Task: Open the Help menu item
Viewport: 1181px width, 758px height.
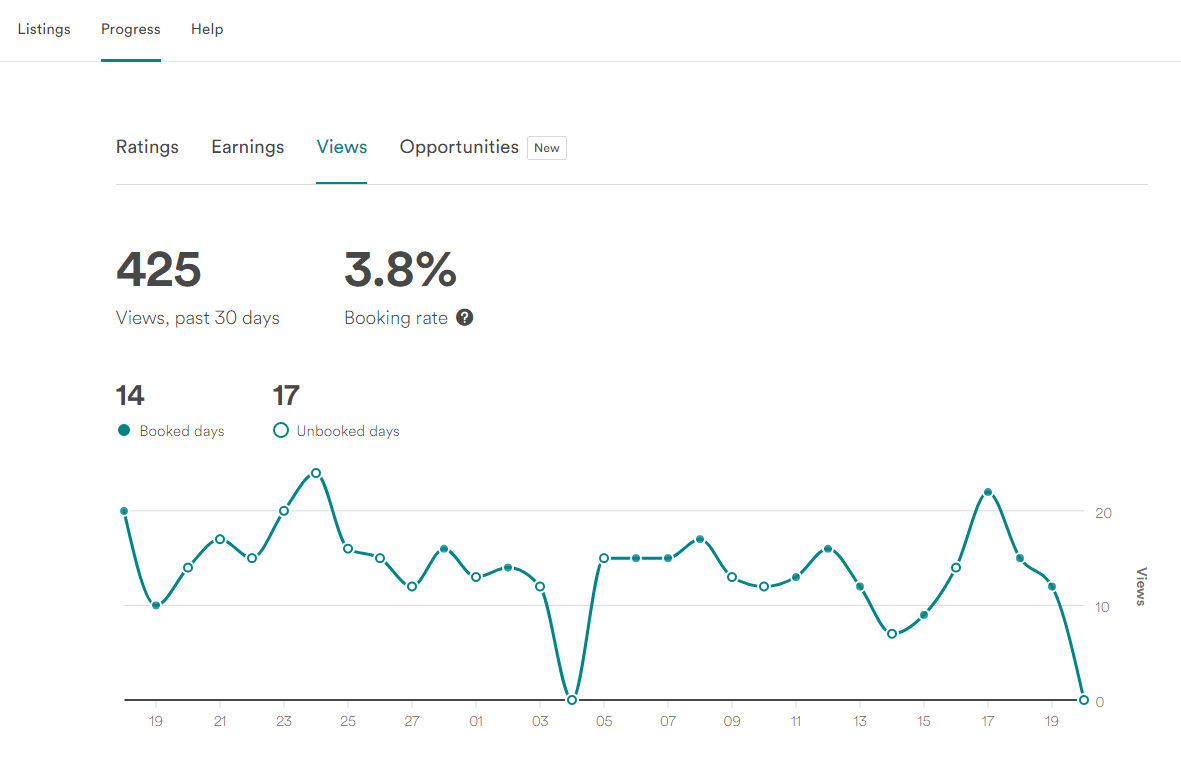Action: (x=207, y=29)
